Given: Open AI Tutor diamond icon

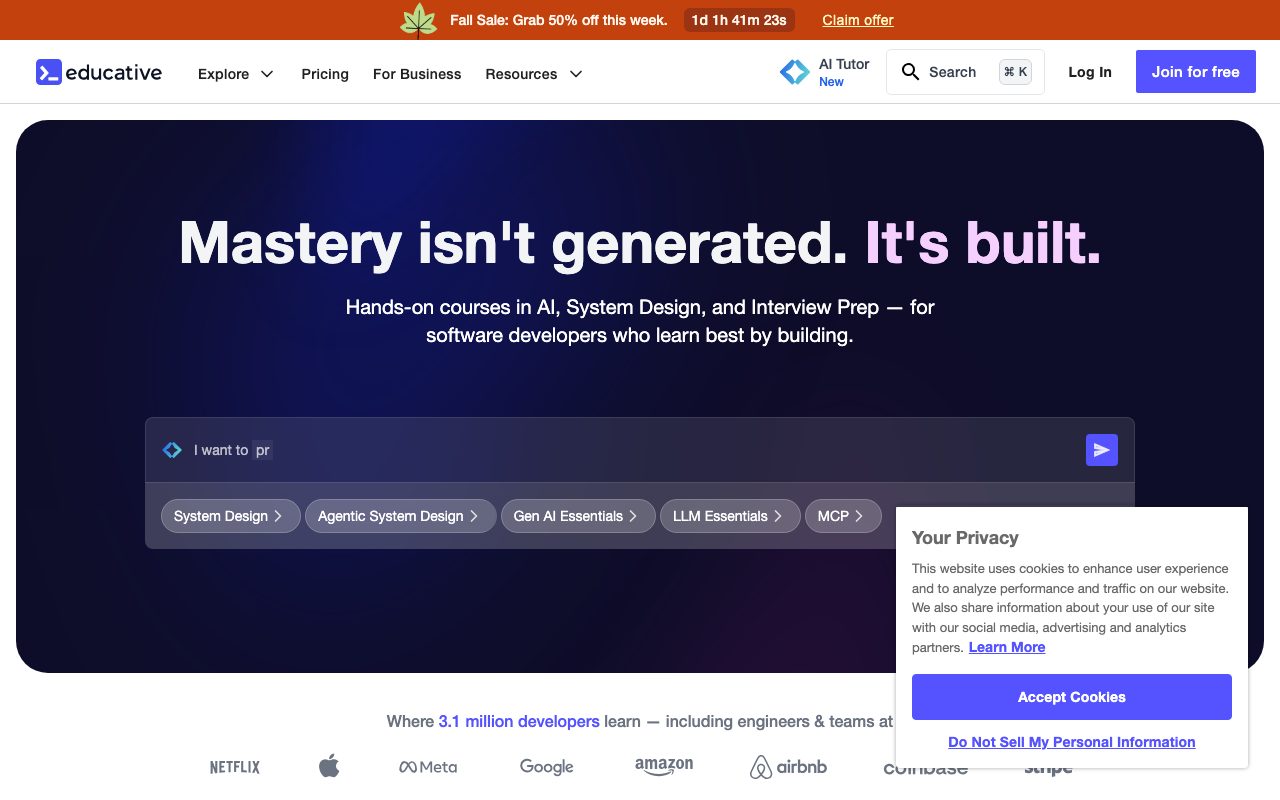Looking at the screenshot, I should coord(795,72).
